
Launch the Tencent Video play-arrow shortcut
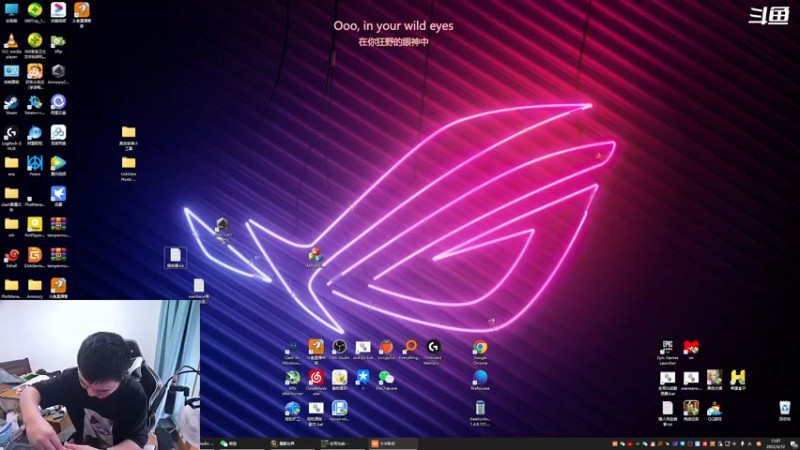58,166
